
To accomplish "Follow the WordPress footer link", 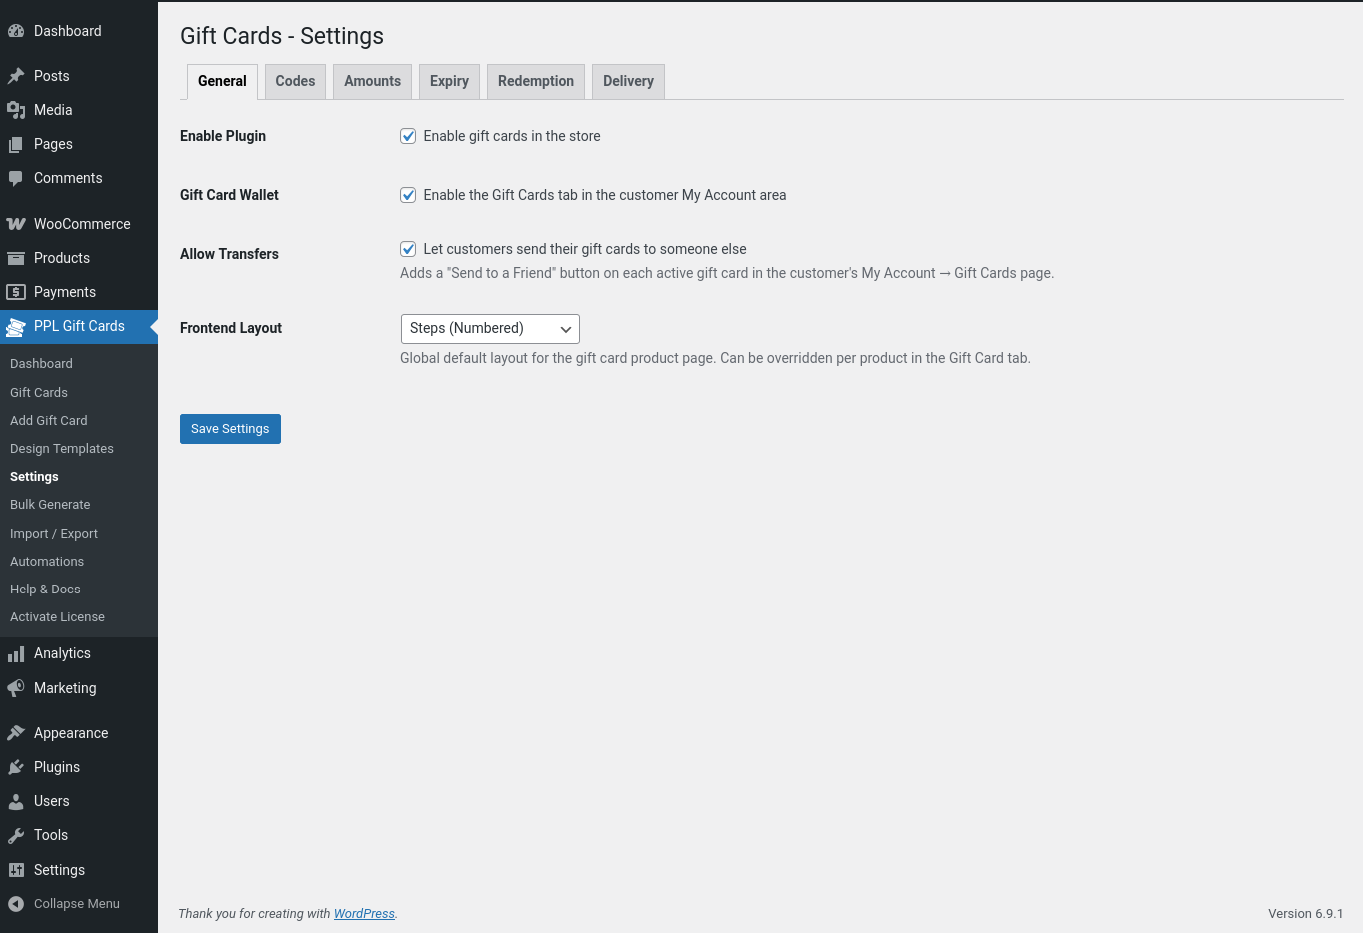I will tap(364, 914).
